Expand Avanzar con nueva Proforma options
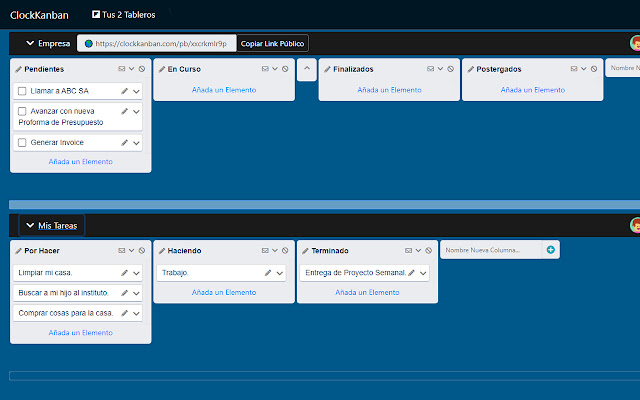640x400 pixels. [136, 111]
